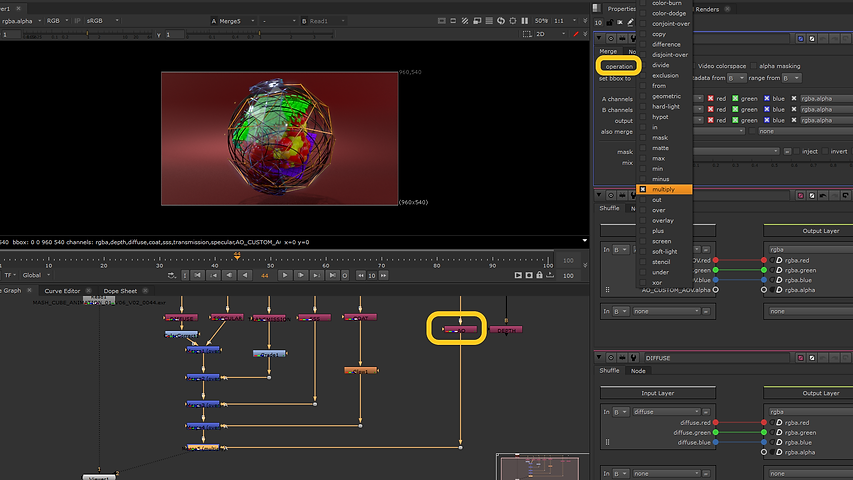Toggle B channels green checkbox
This screenshot has height=480, width=853.
(735, 109)
